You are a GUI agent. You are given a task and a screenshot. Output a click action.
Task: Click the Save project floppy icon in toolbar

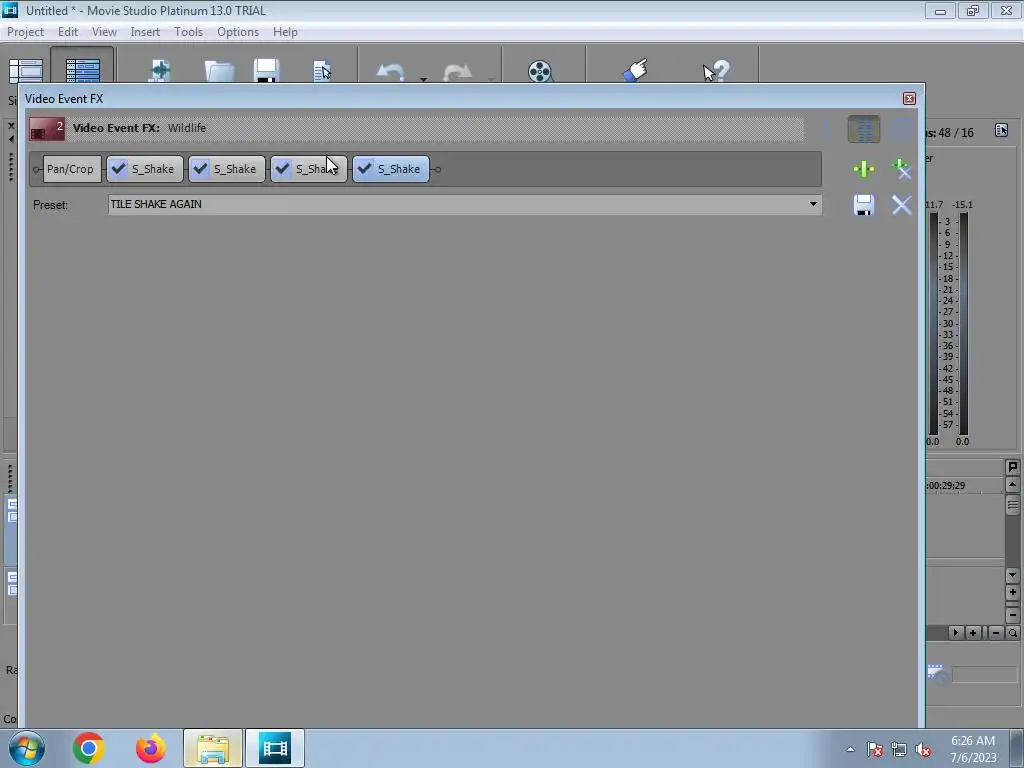(266, 71)
